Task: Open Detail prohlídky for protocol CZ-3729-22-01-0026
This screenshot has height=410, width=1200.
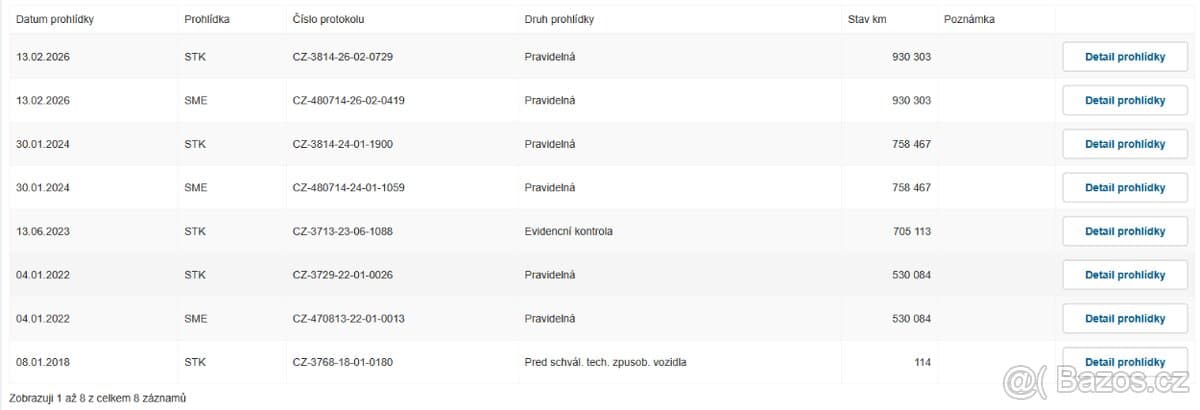Action: coord(1125,275)
